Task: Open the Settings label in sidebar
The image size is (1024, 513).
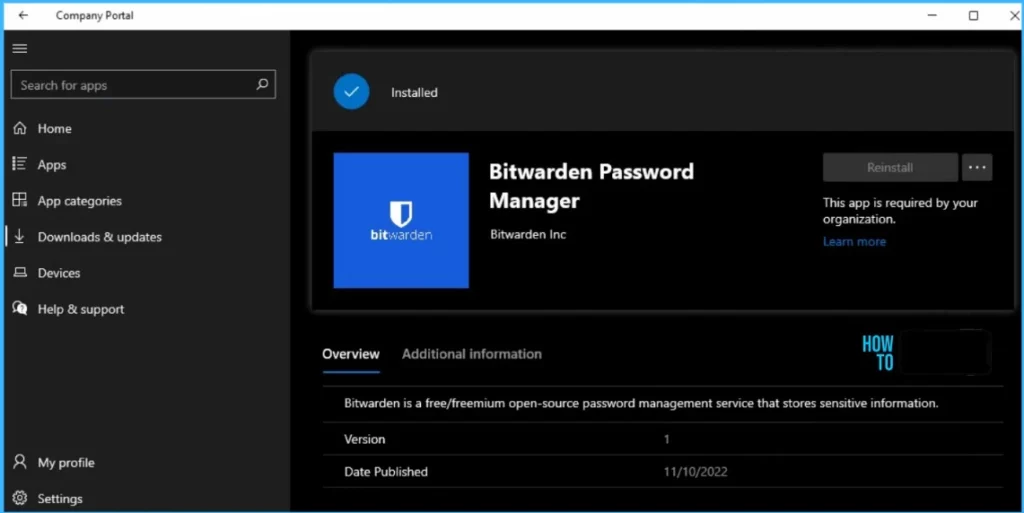Action: [59, 499]
